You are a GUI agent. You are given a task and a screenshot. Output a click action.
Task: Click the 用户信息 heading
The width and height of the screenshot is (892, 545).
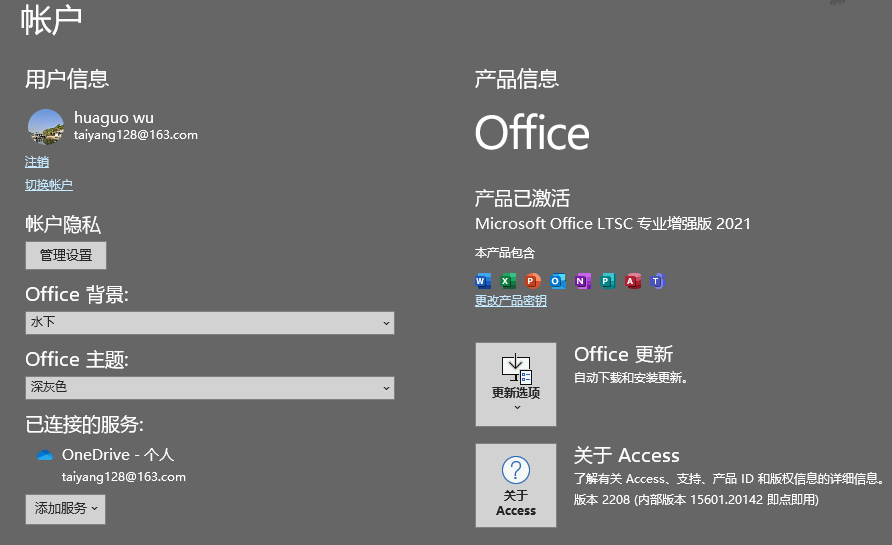(67, 79)
